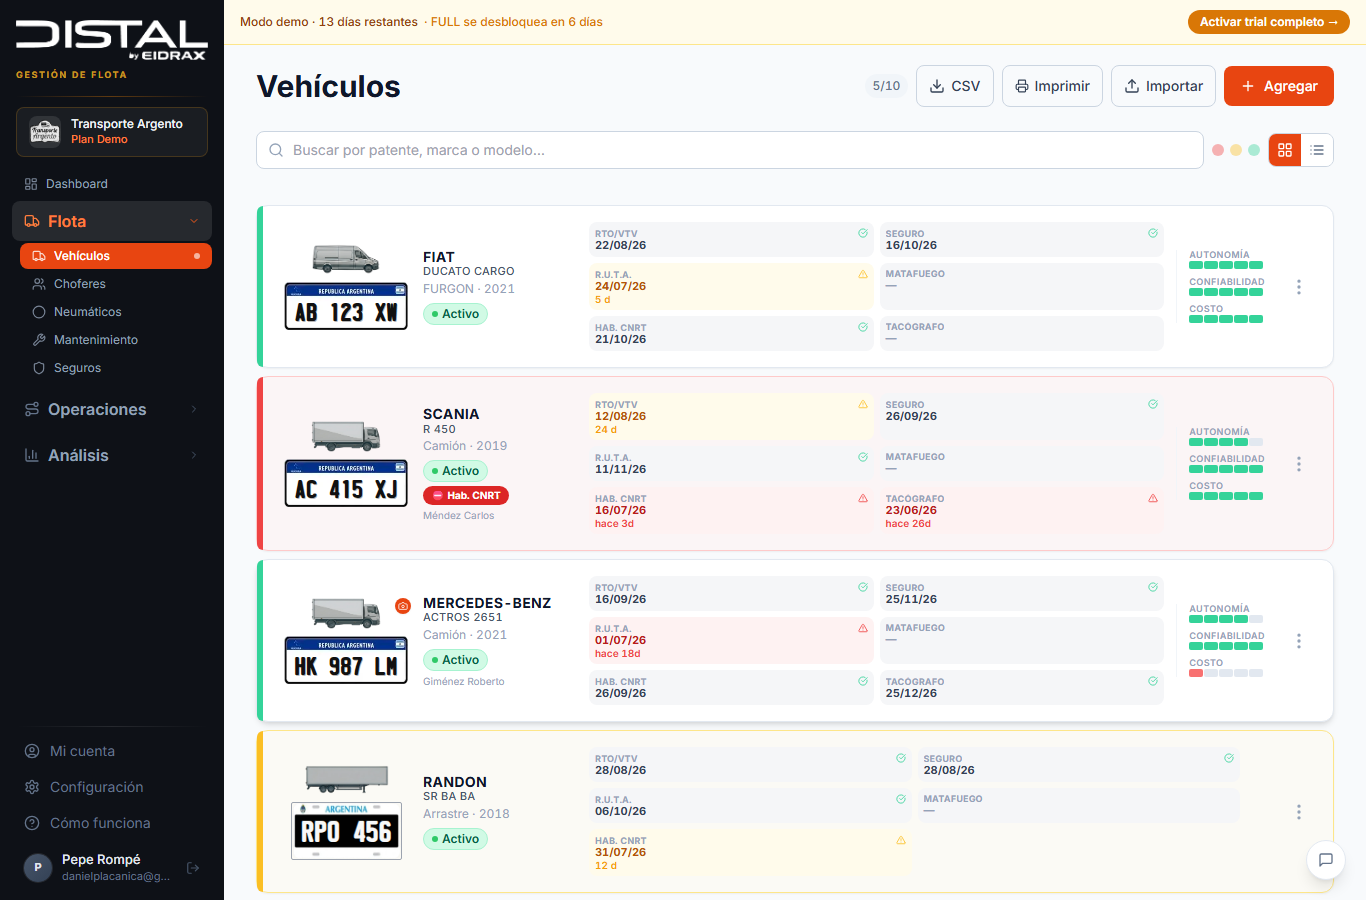
Task: Click driver name Méndez Carlos
Action: click(459, 516)
